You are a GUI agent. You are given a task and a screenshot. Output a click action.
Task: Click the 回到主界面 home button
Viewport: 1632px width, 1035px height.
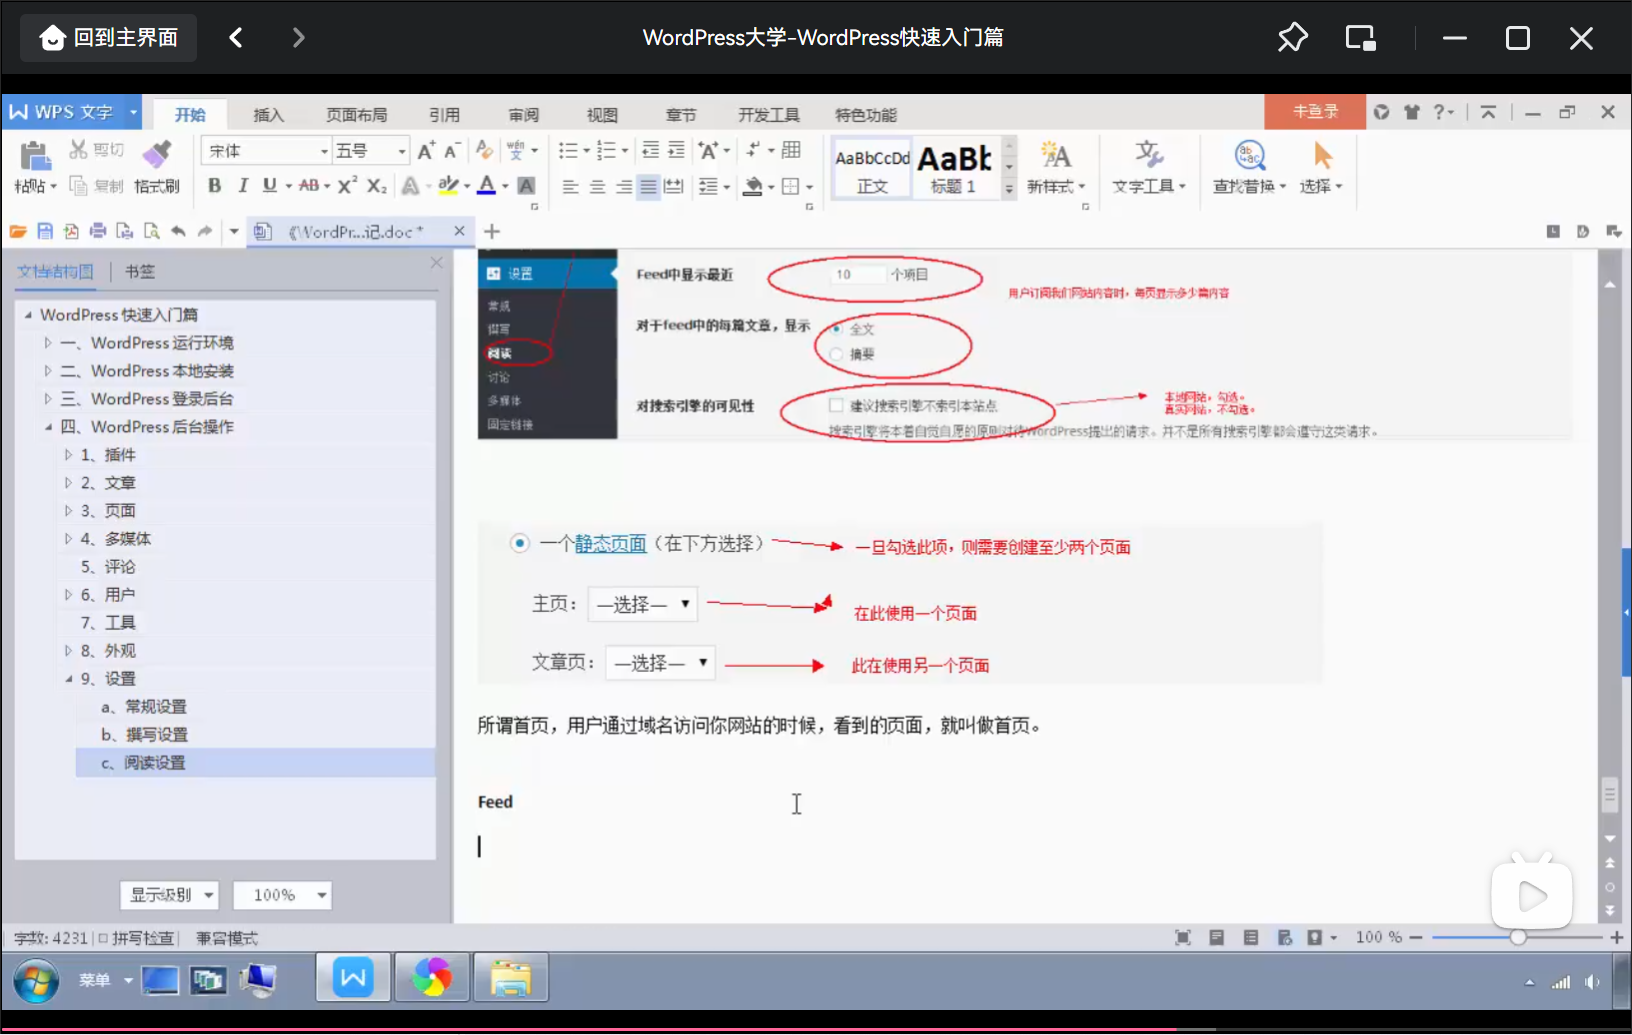pyautogui.click(x=108, y=38)
